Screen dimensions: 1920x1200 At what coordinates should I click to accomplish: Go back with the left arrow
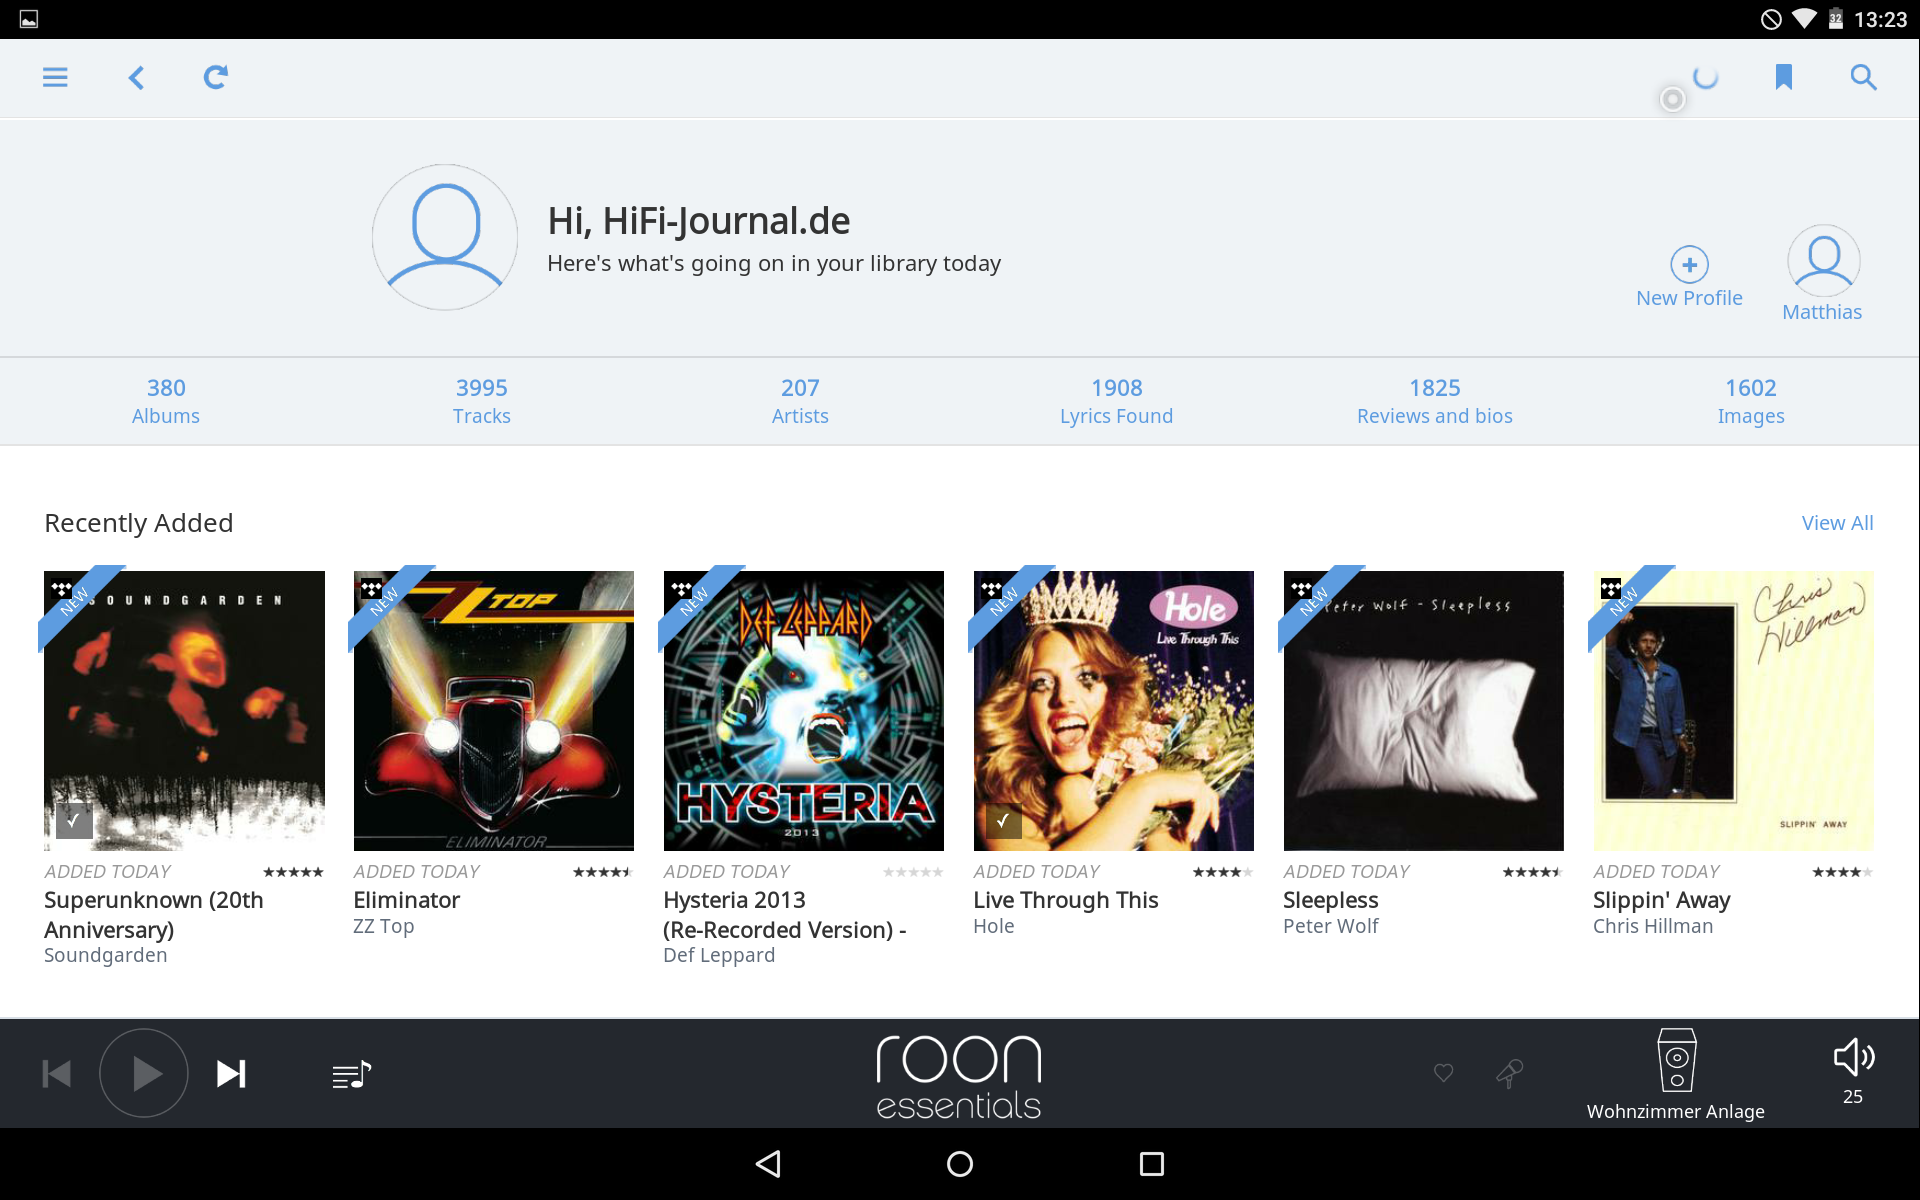click(x=136, y=77)
